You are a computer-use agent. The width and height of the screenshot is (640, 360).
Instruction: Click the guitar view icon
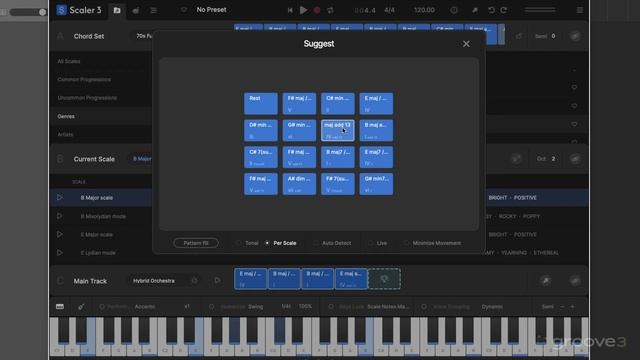(x=81, y=307)
